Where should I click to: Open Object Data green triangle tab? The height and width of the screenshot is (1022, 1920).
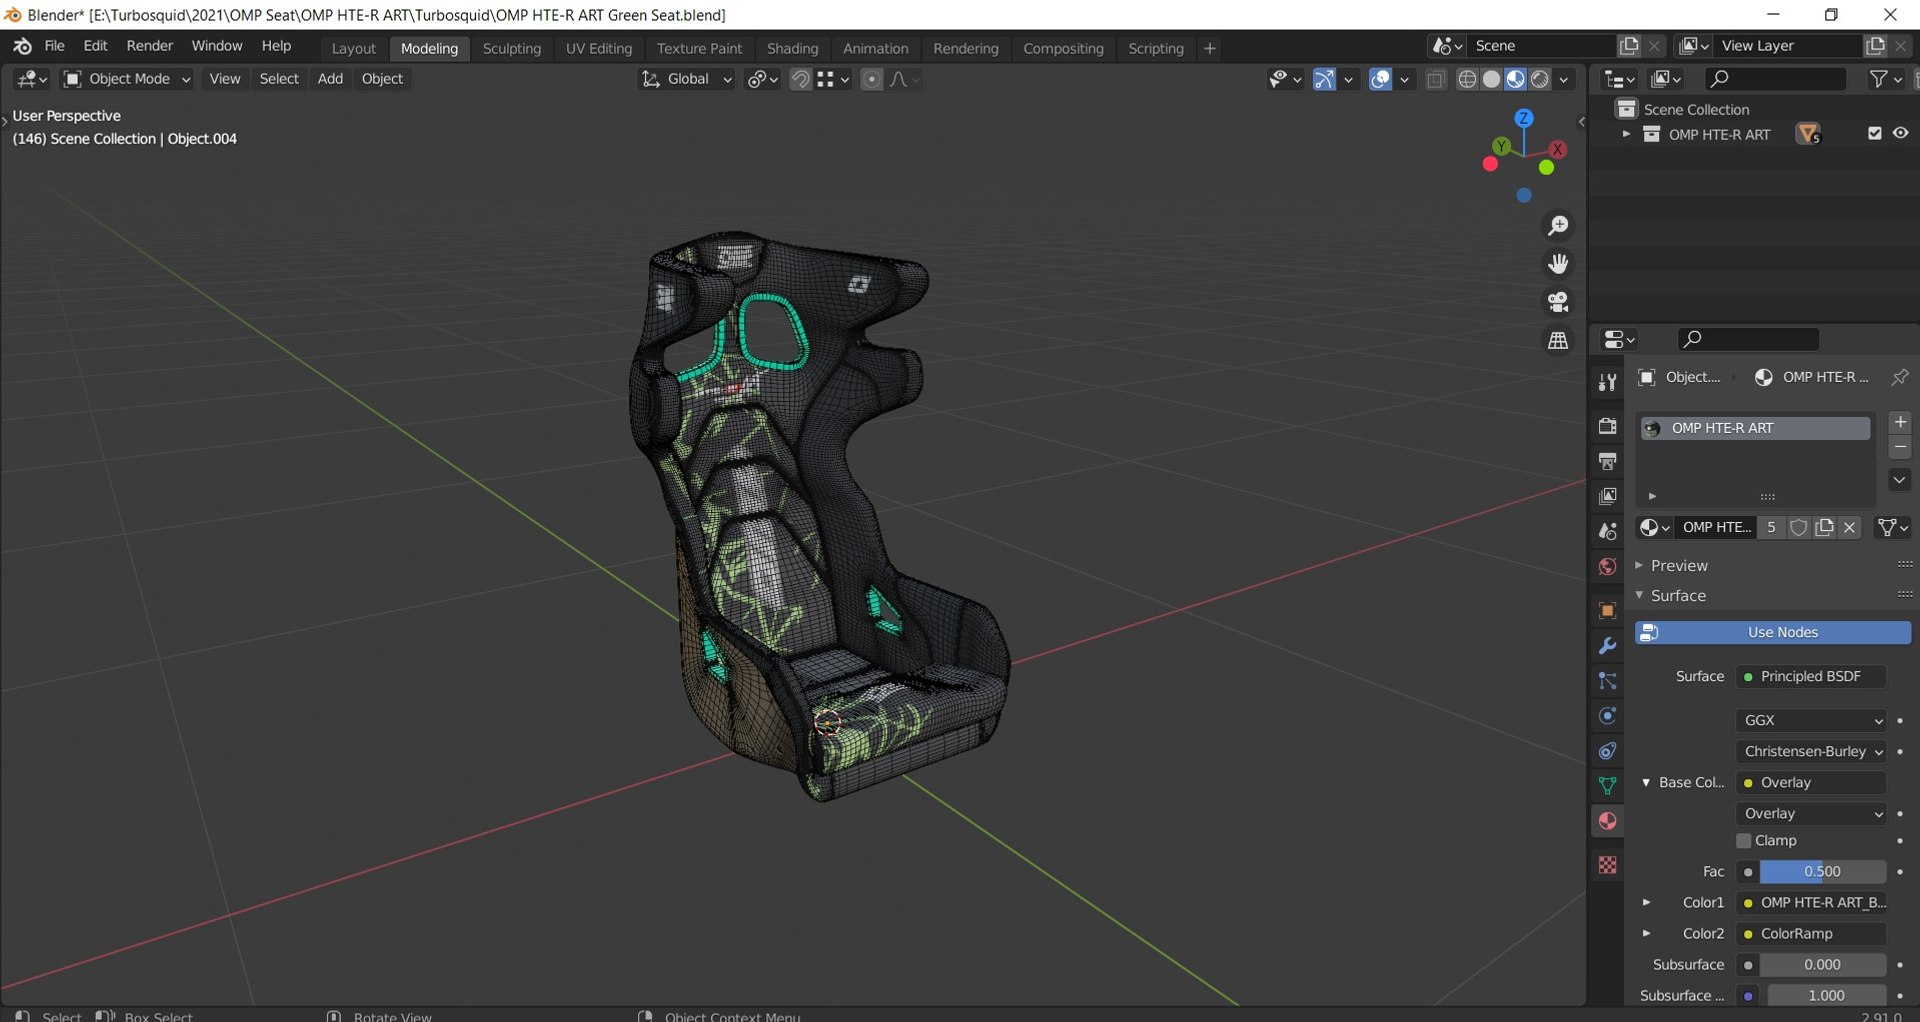[x=1607, y=786]
